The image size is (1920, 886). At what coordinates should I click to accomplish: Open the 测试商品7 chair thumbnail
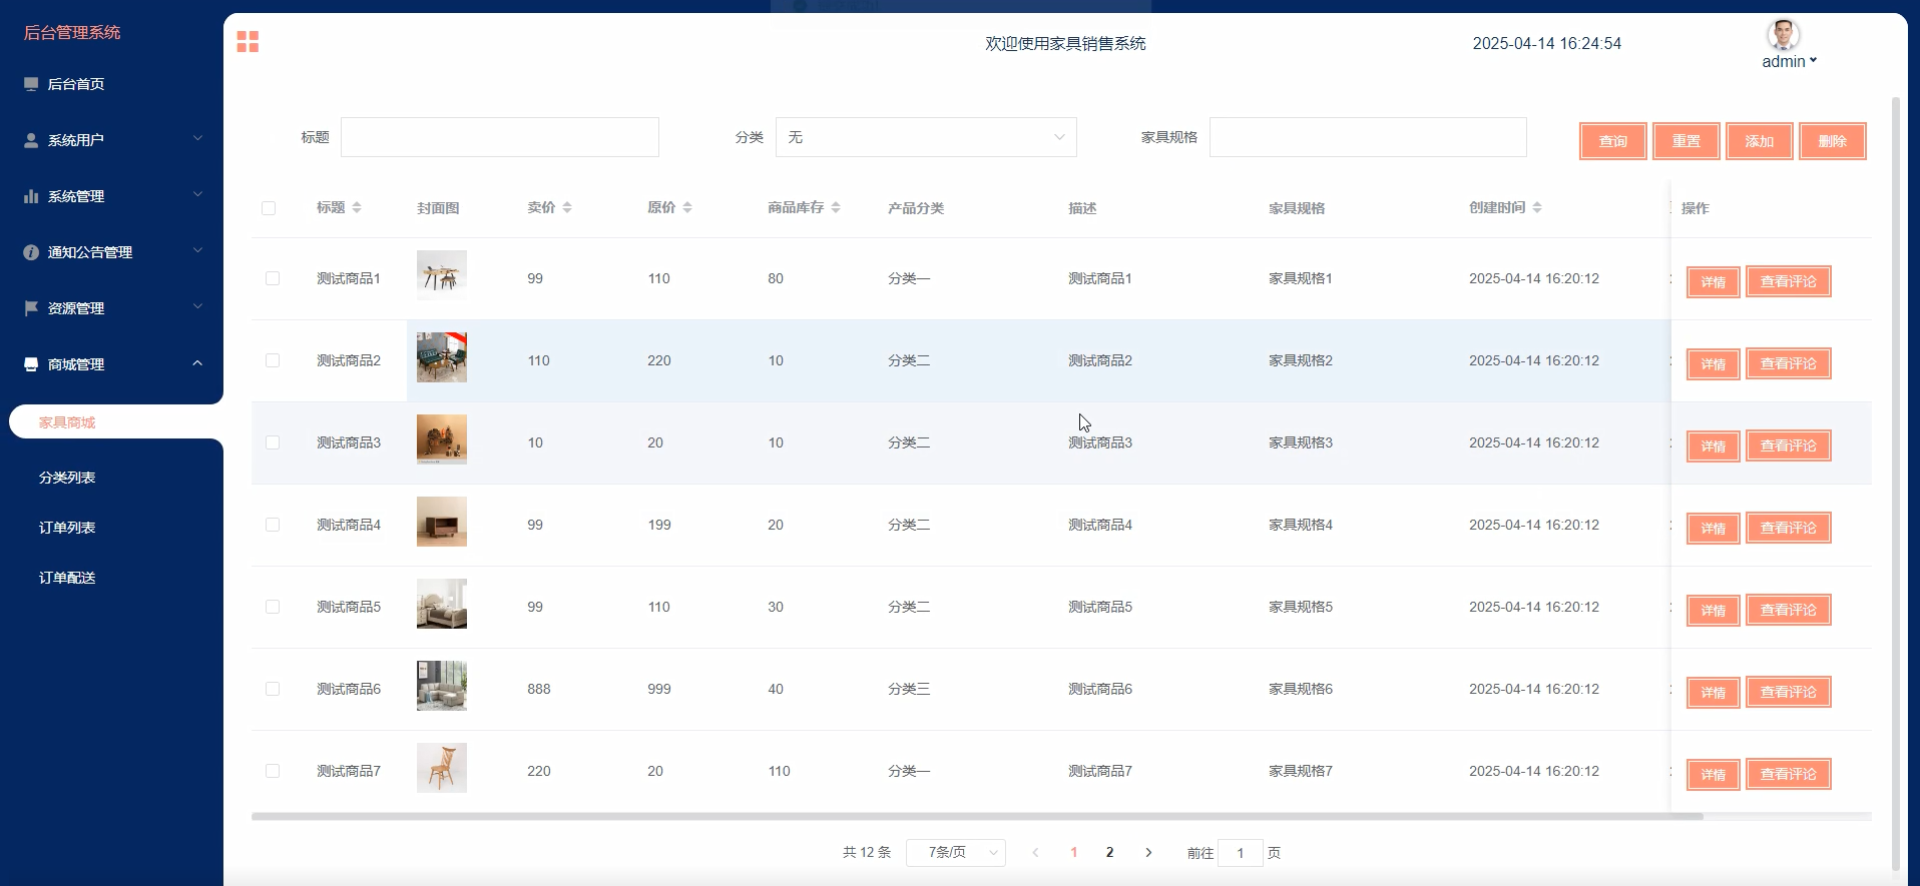click(442, 767)
